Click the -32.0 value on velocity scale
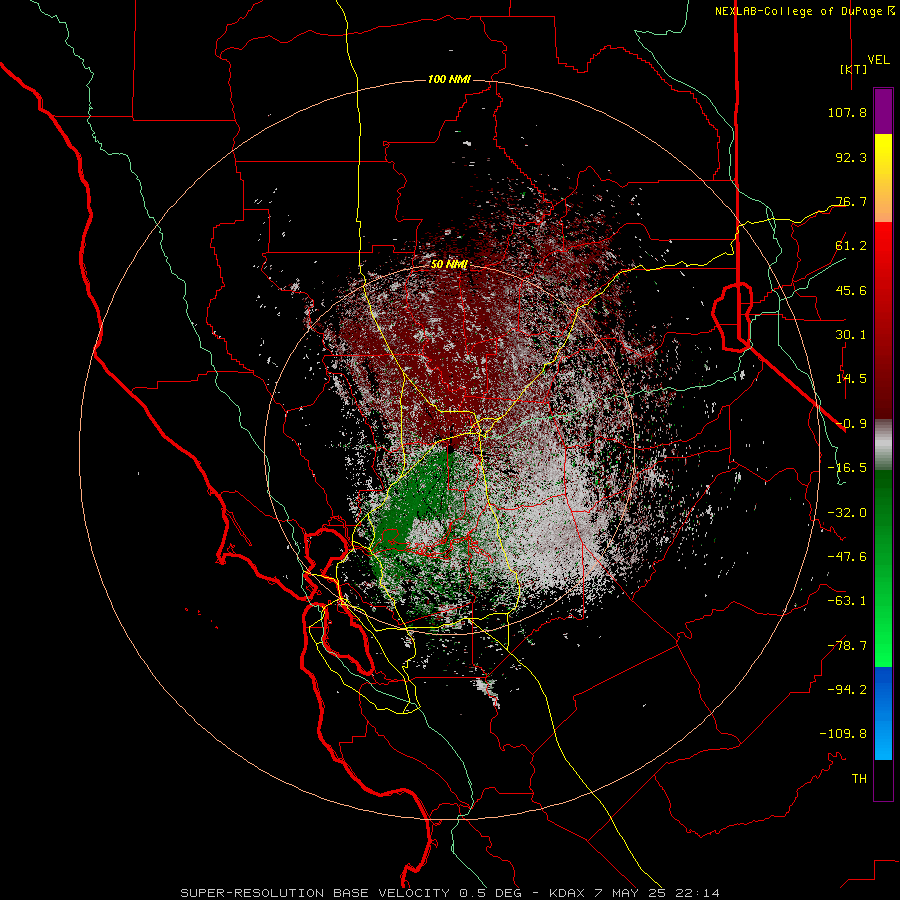This screenshot has height=900, width=900. coord(847,513)
